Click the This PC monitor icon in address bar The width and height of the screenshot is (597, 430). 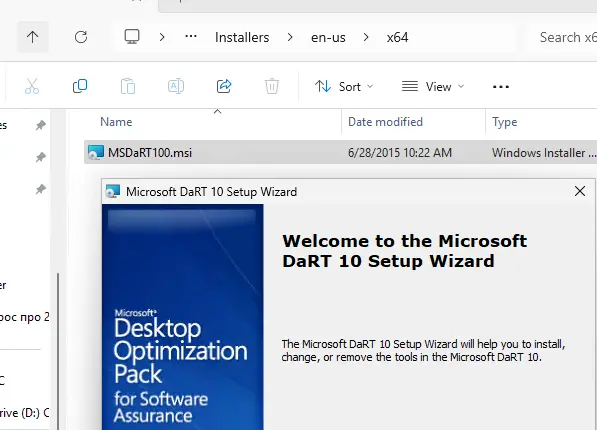pos(132,37)
